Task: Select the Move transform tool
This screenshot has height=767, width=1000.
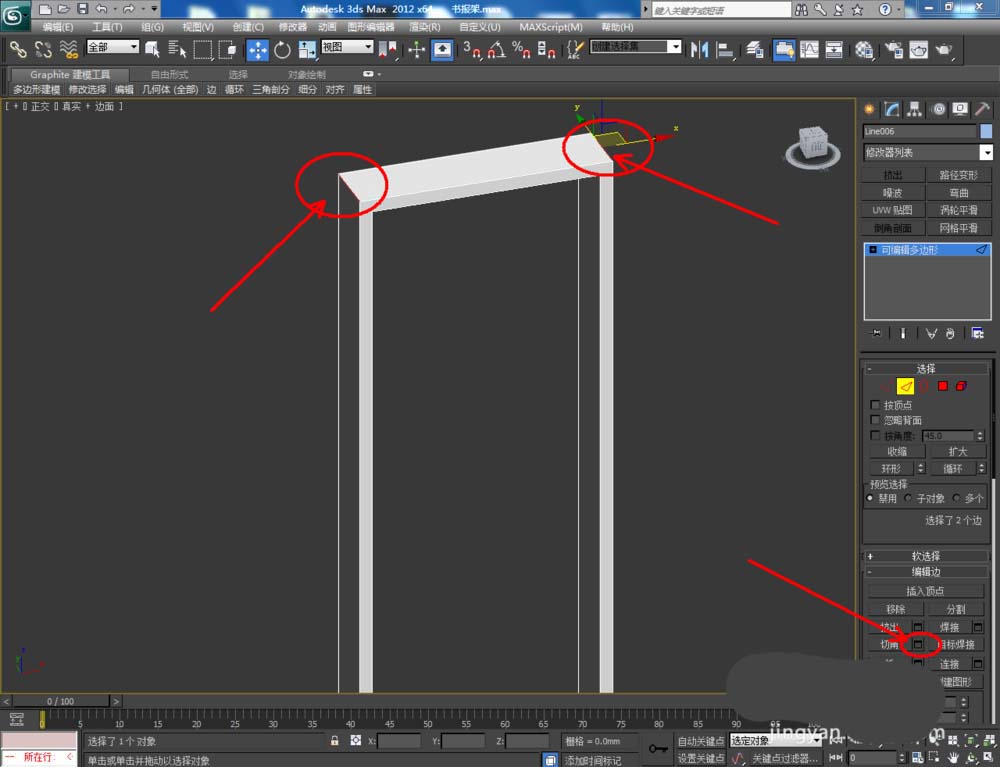Action: pos(257,49)
